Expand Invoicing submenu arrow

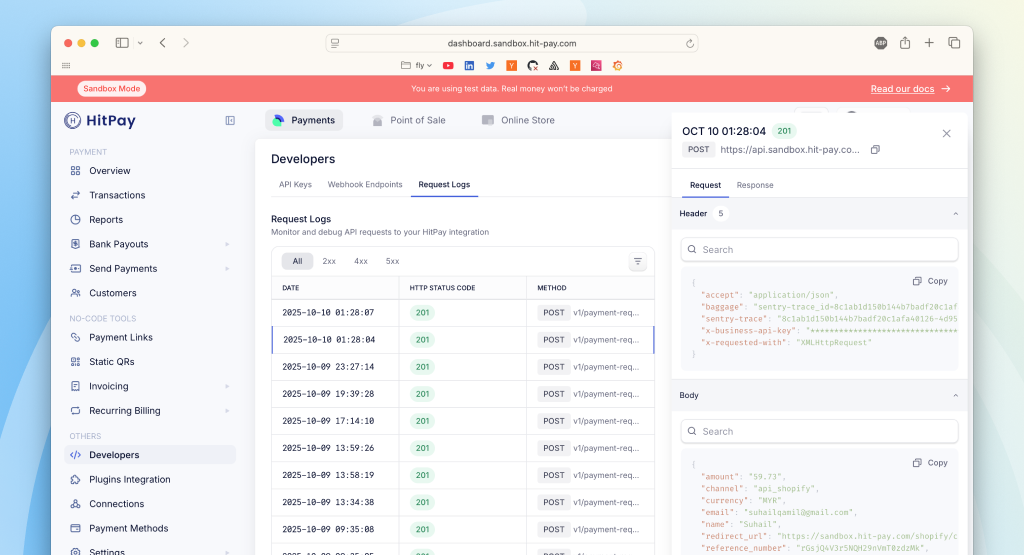tap(227, 387)
